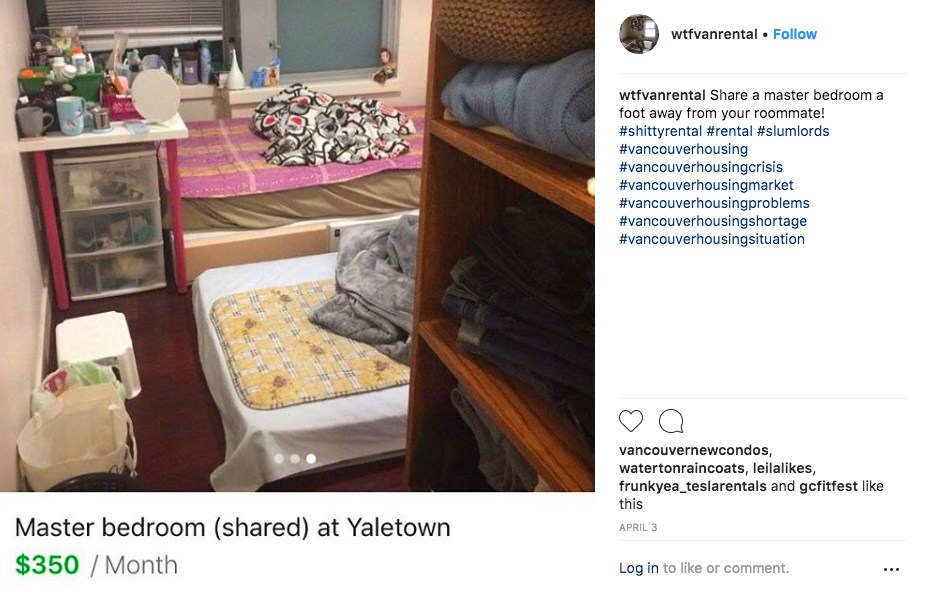Image resolution: width=925 pixels, height=592 pixels.
Task: Open the #vancouverhousingshortage hashtag
Action: (713, 221)
